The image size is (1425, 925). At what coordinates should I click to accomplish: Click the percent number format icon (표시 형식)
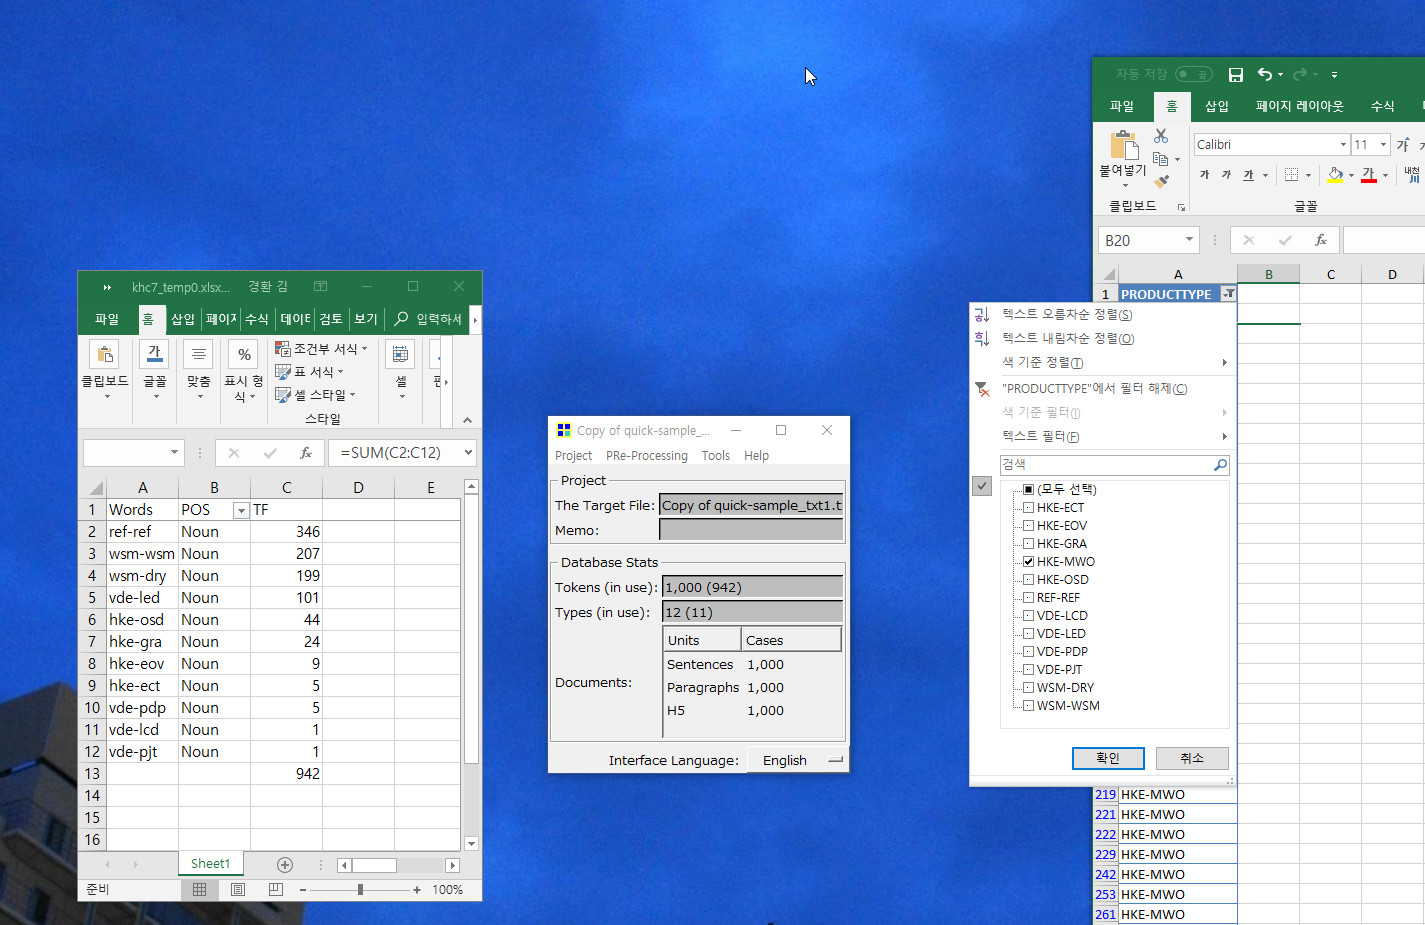(x=244, y=355)
